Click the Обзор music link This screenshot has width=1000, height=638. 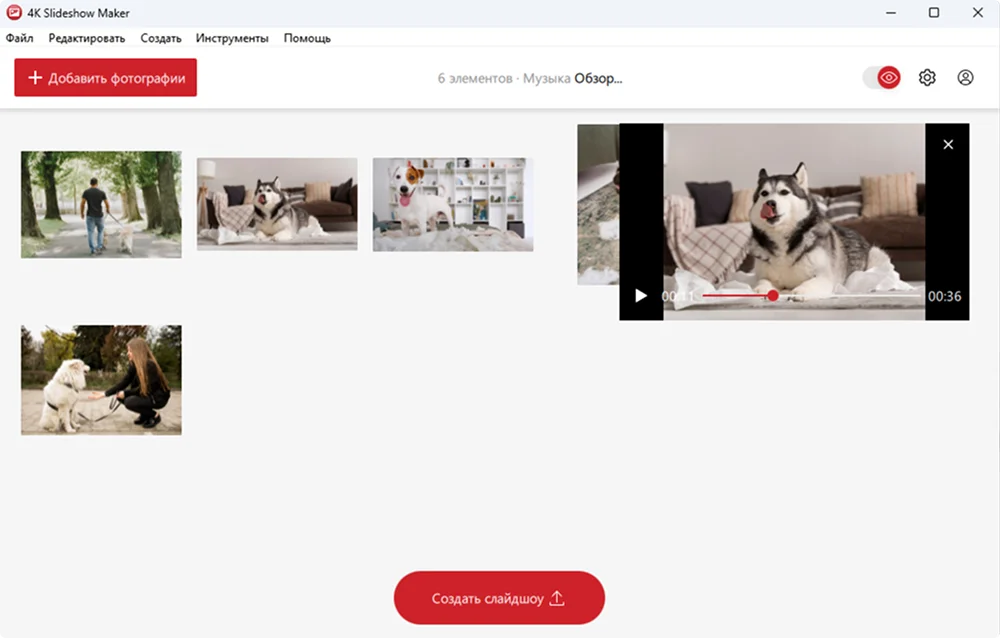[596, 77]
